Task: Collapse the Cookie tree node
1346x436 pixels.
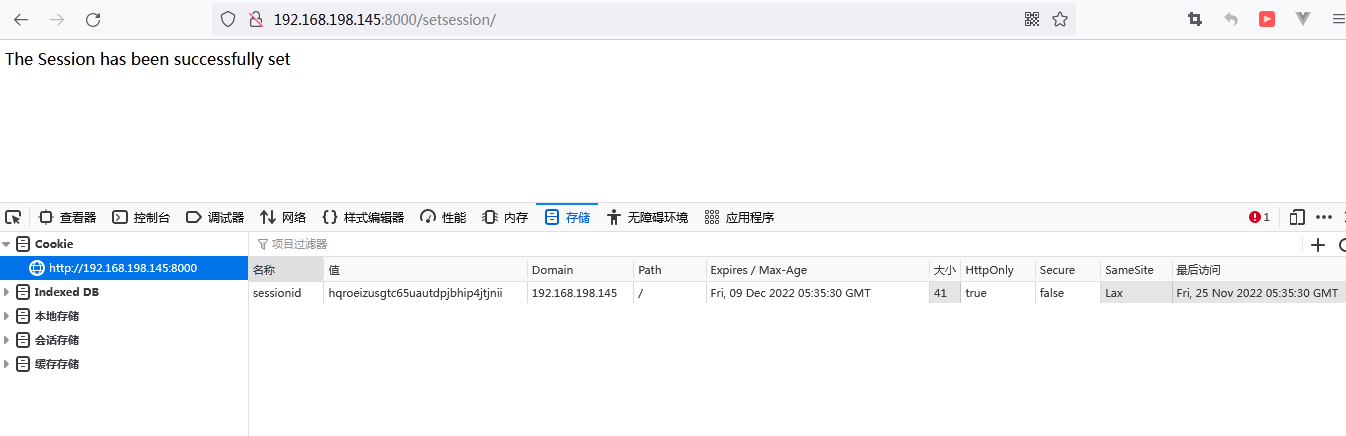Action: coord(8,244)
